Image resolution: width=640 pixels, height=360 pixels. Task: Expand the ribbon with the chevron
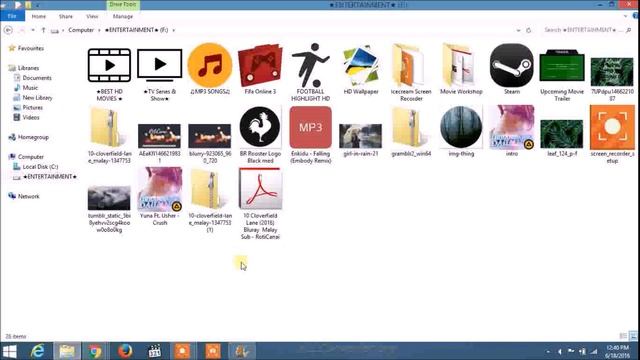tap(626, 16)
